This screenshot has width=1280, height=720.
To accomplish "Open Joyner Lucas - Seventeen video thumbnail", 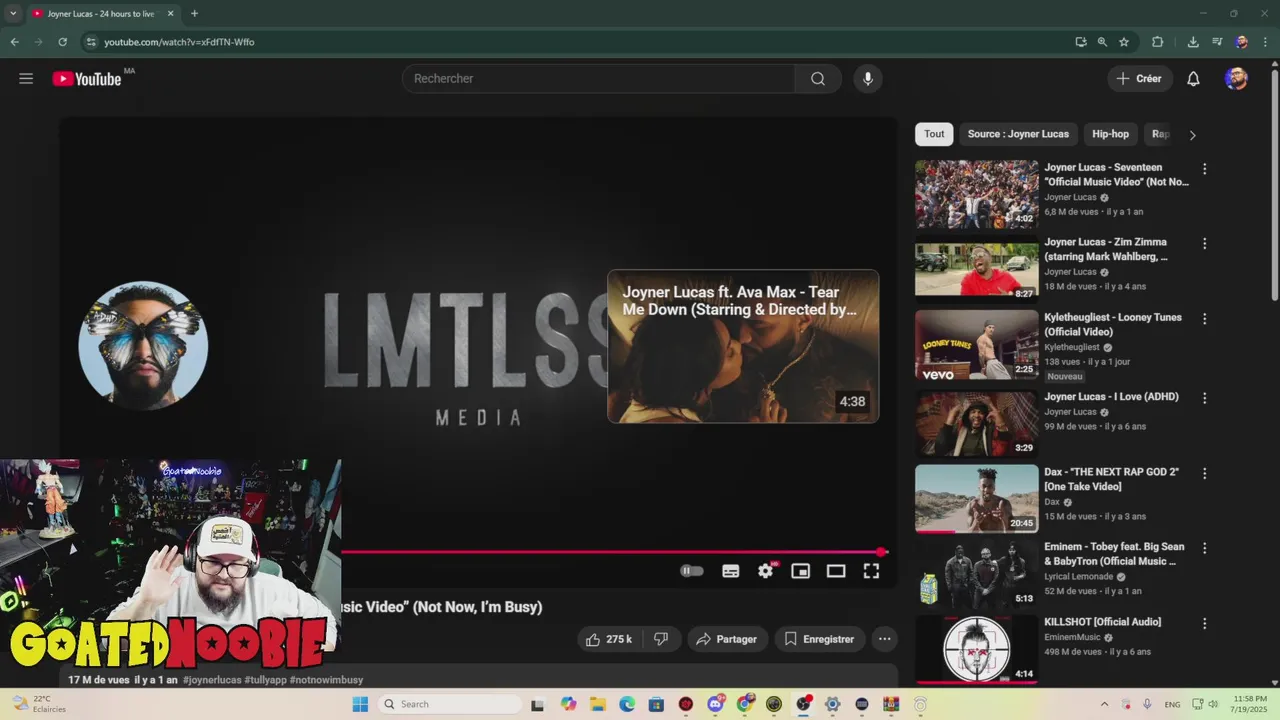I will 977,195.
